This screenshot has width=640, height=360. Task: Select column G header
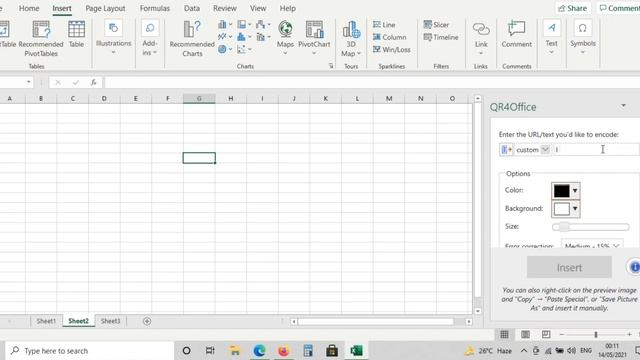[x=199, y=98]
